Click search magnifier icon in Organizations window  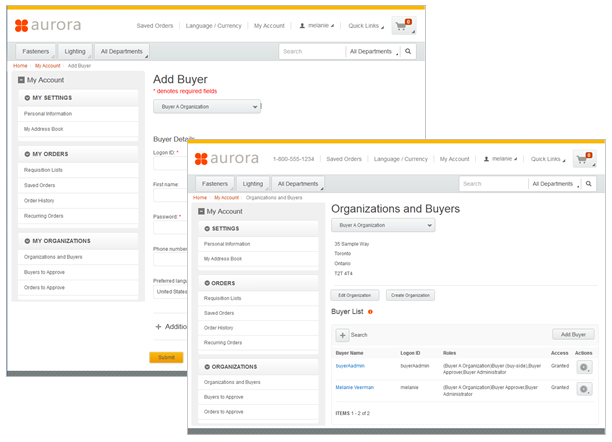click(589, 184)
